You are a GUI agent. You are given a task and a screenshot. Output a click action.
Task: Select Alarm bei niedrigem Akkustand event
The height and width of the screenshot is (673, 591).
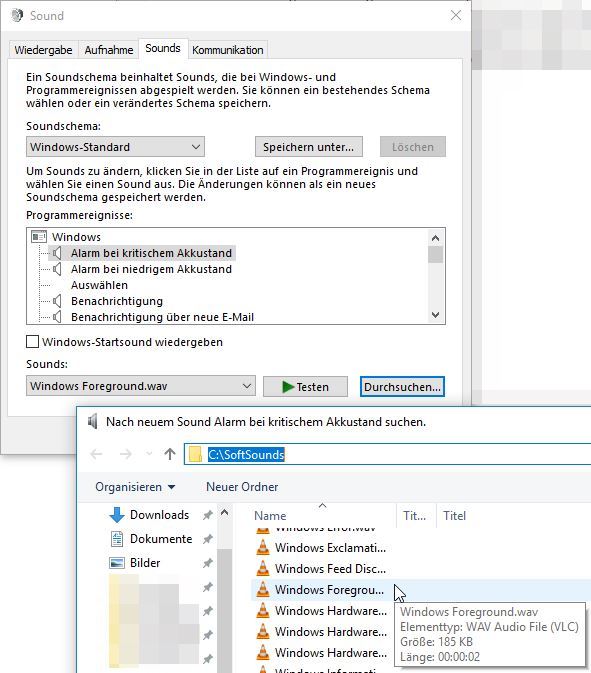click(x=151, y=269)
